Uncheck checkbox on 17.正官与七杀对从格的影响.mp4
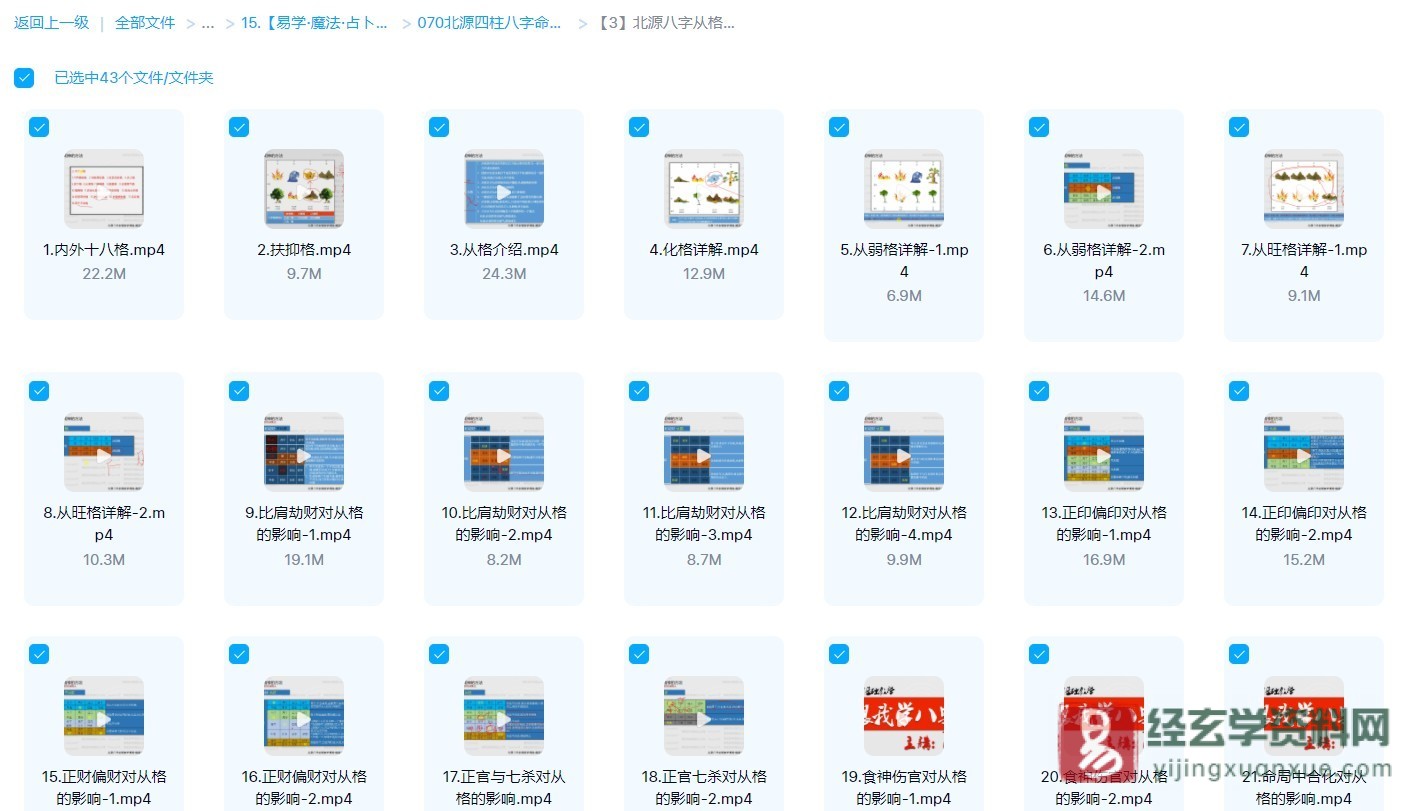Image resolution: width=1423 pixels, height=811 pixels. coord(439,654)
